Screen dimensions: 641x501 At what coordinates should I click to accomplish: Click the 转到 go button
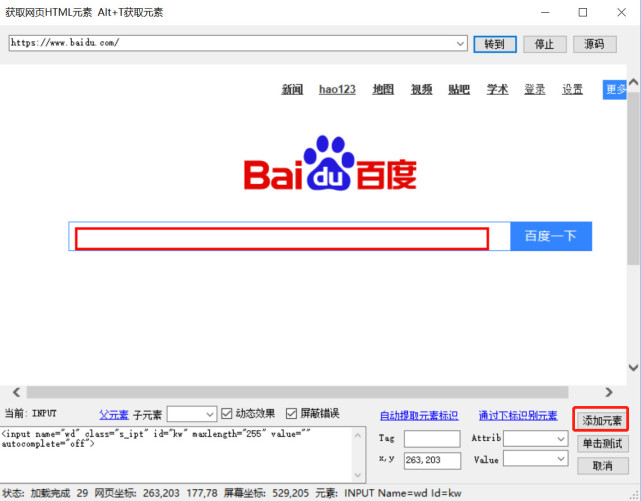pyautogui.click(x=495, y=44)
